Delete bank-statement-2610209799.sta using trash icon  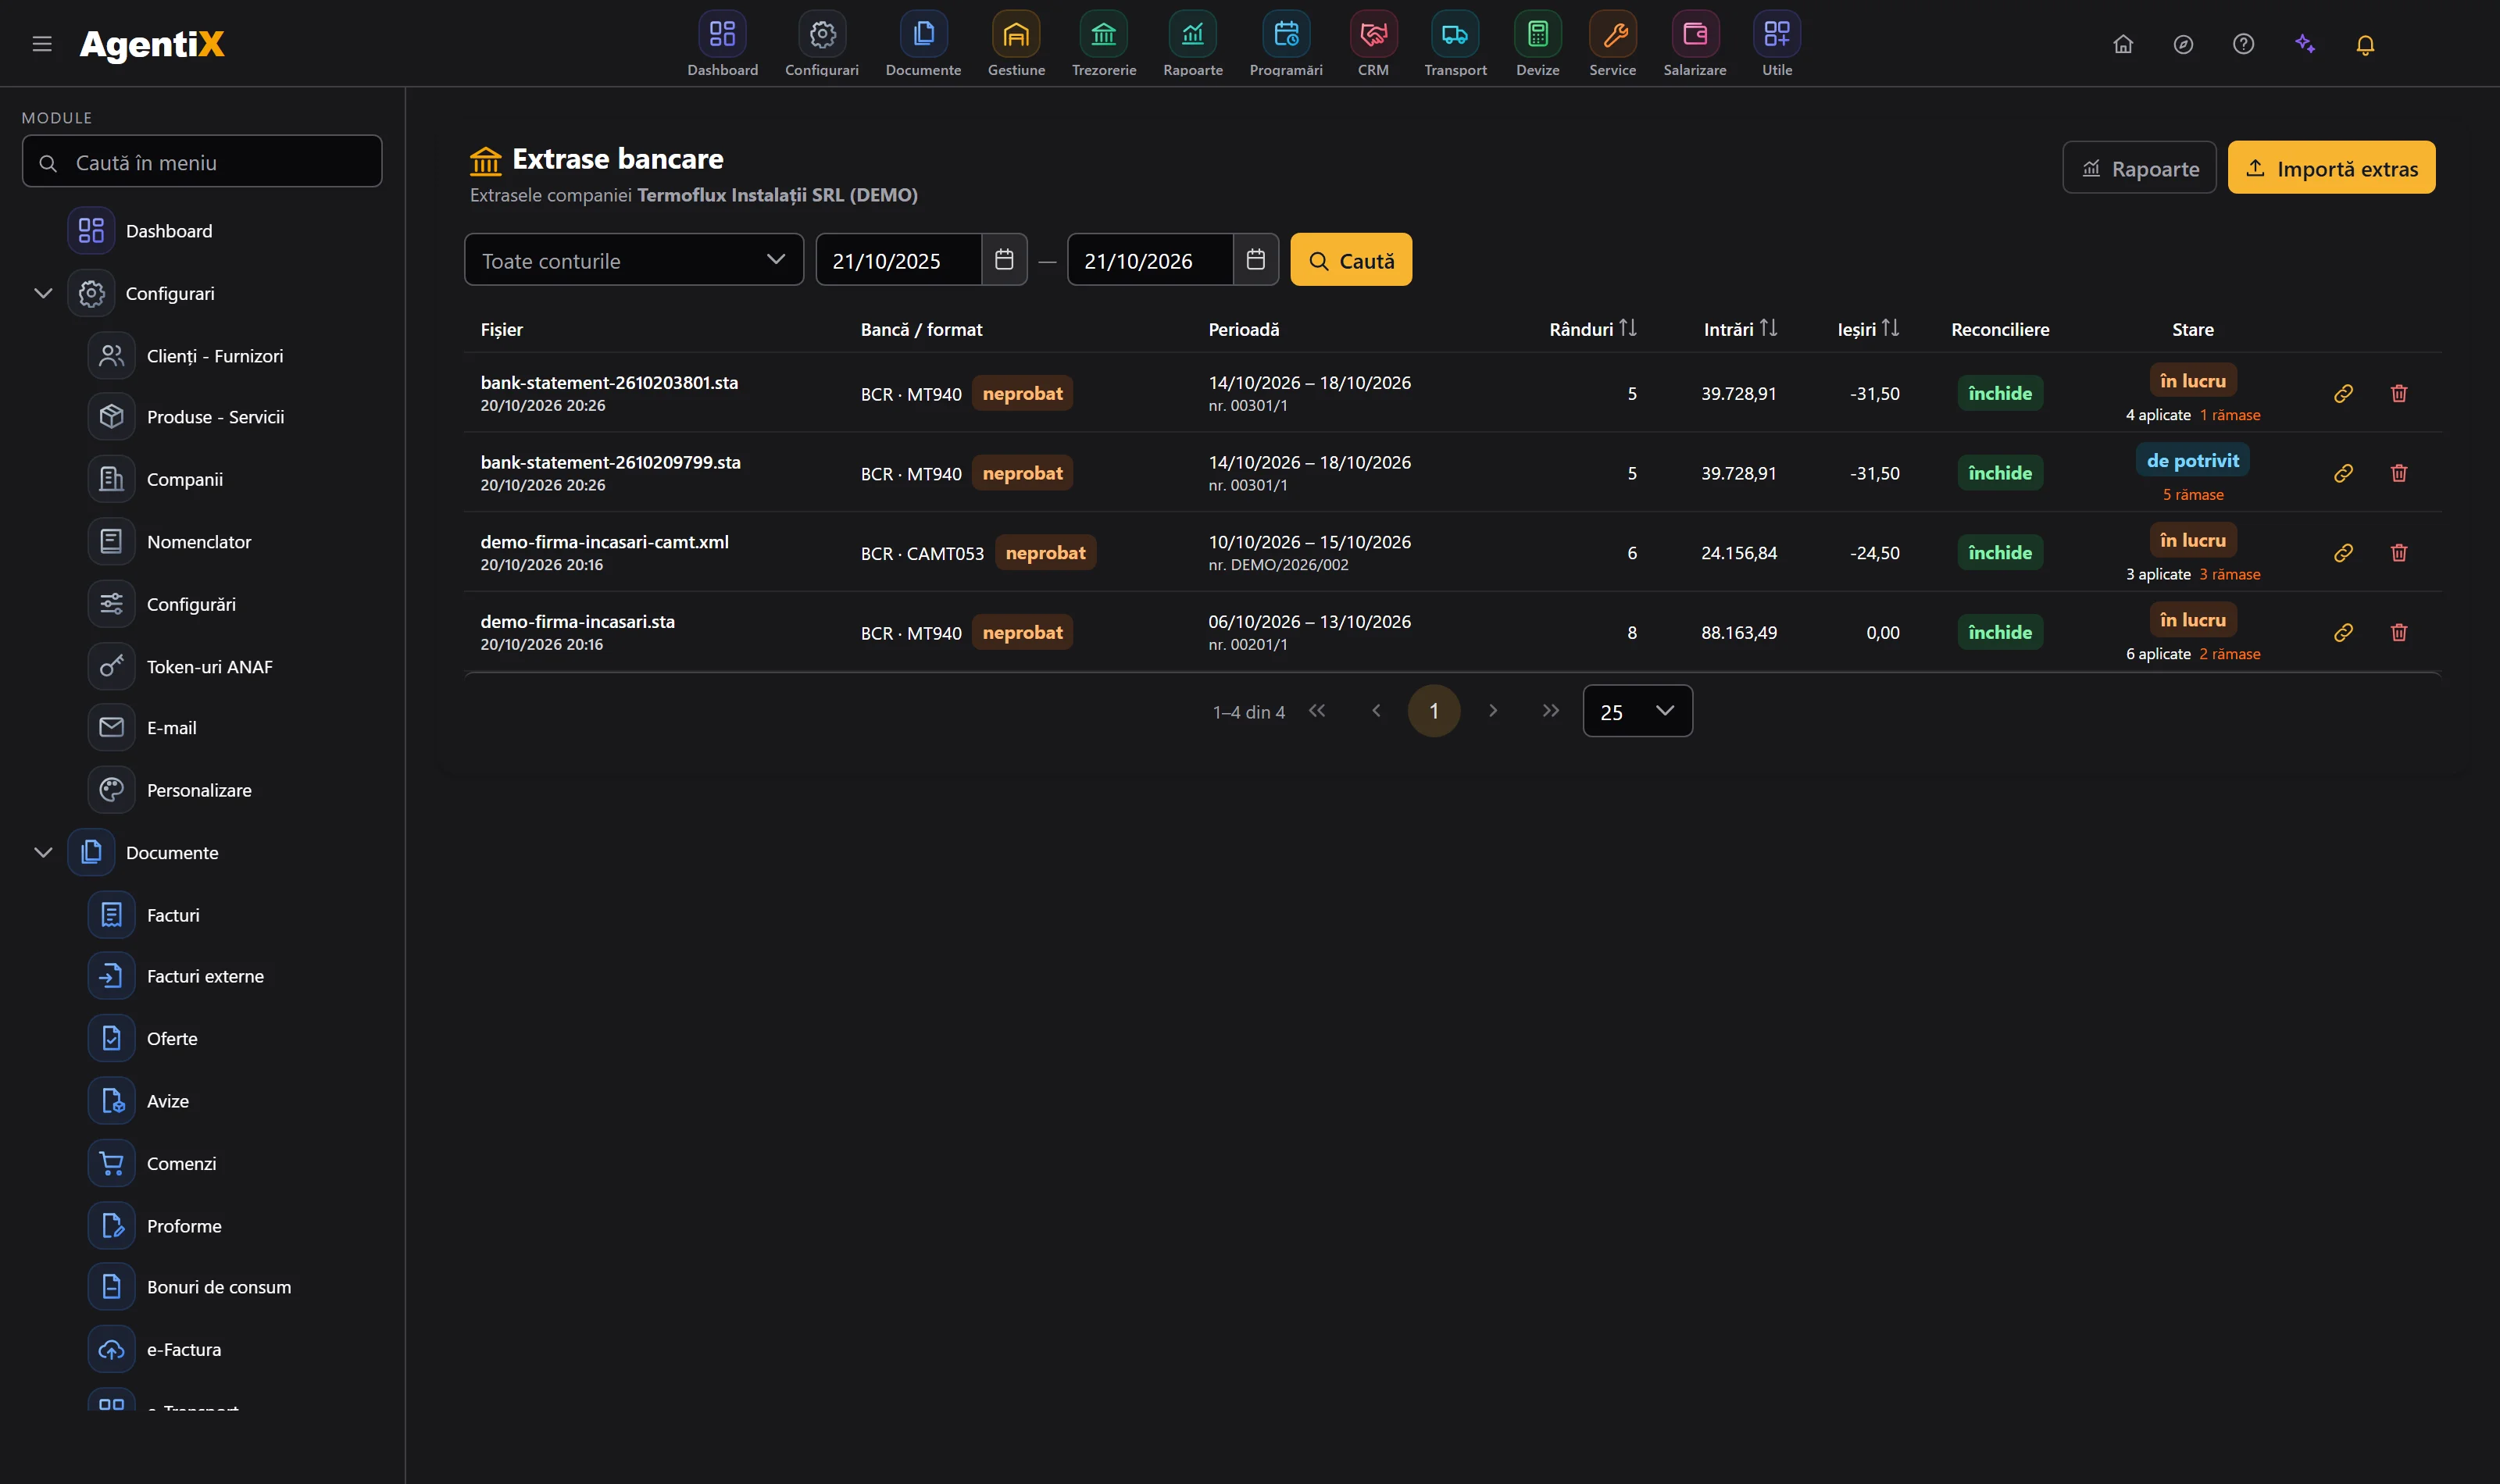pyautogui.click(x=2399, y=473)
